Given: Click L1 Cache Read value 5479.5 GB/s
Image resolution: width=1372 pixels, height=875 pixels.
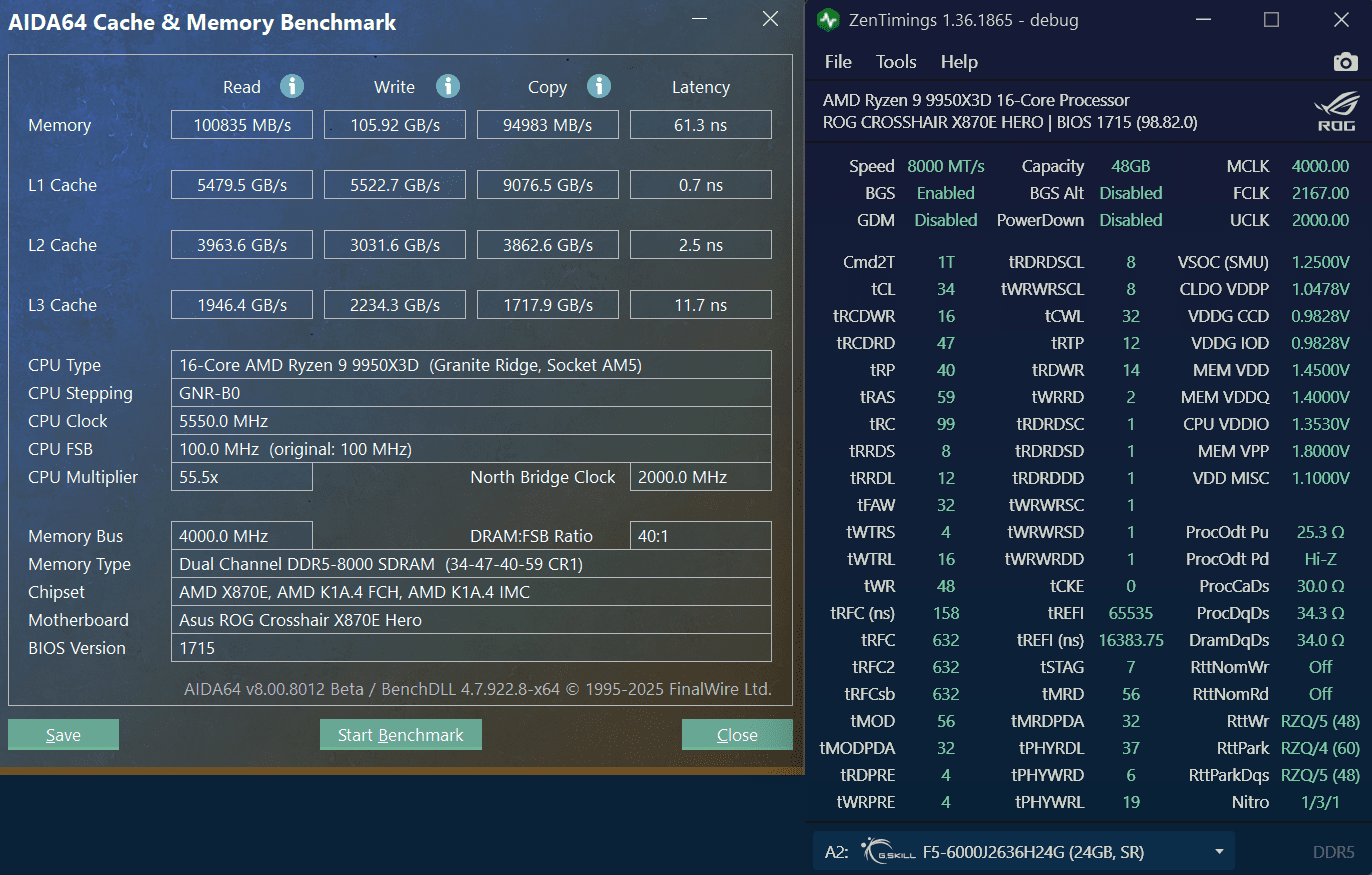Looking at the screenshot, I should click(241, 185).
